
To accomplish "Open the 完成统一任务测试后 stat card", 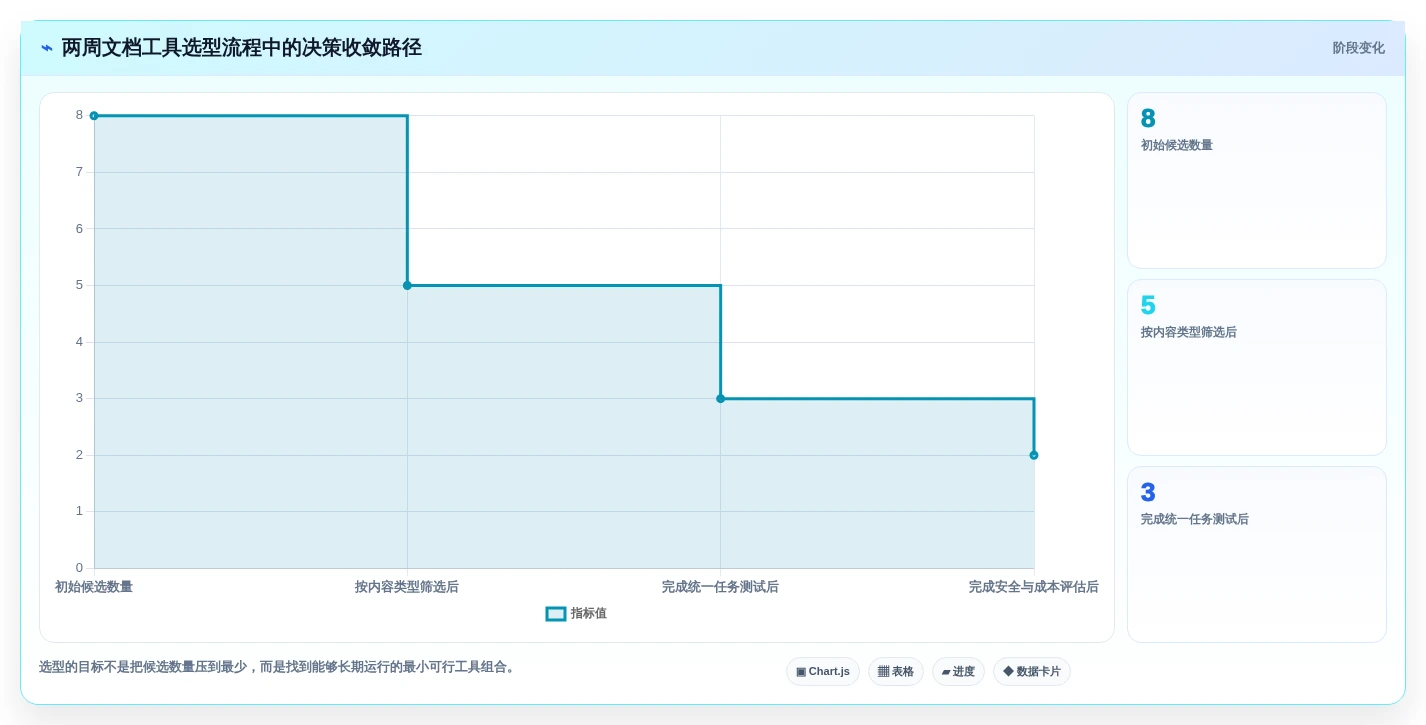I will click(1256, 555).
